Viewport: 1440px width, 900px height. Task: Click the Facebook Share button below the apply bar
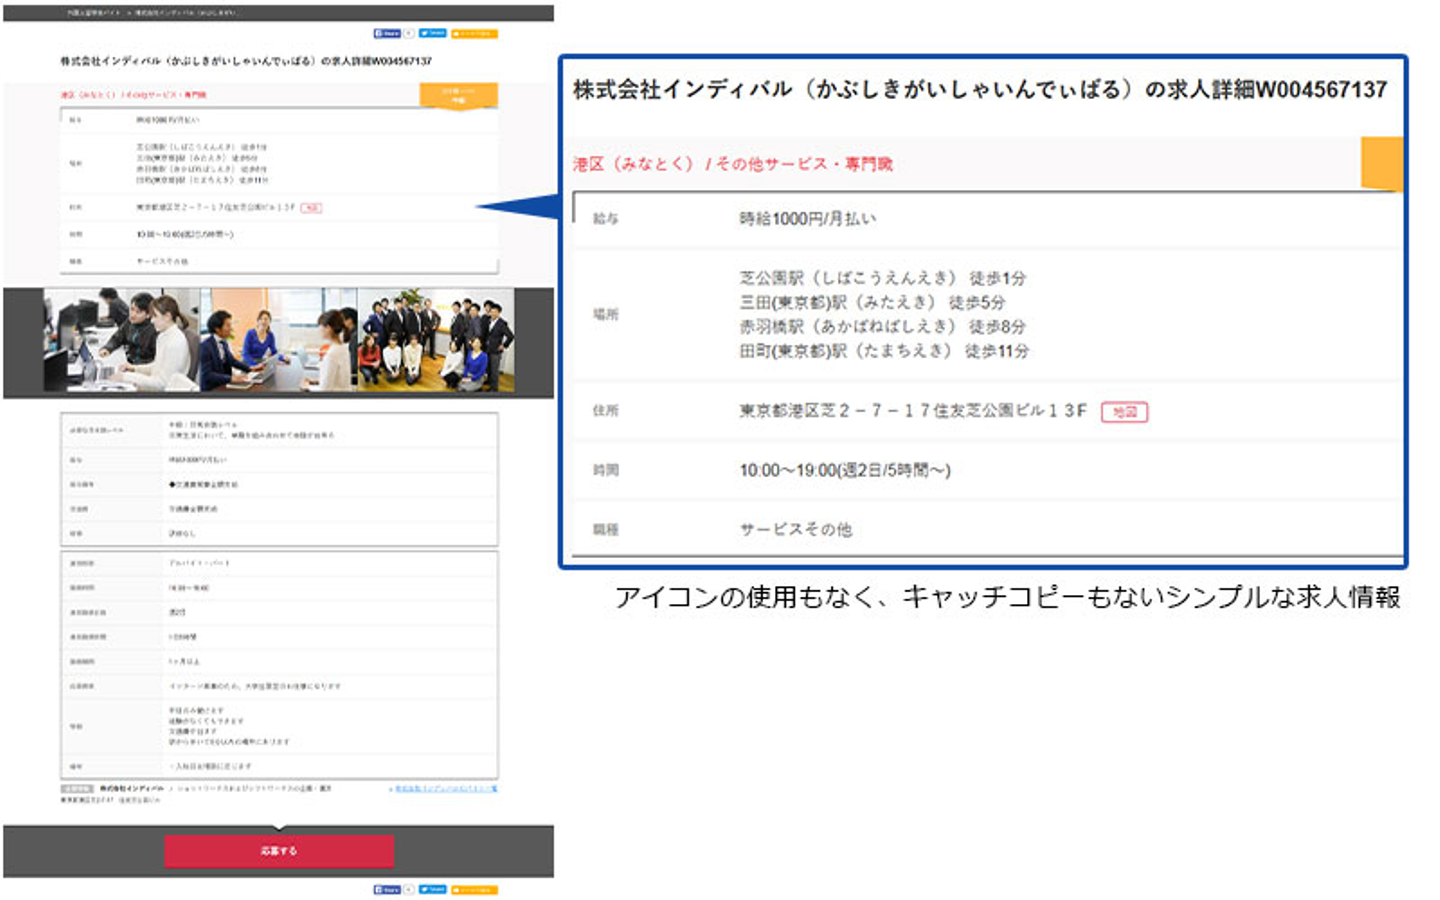387,889
